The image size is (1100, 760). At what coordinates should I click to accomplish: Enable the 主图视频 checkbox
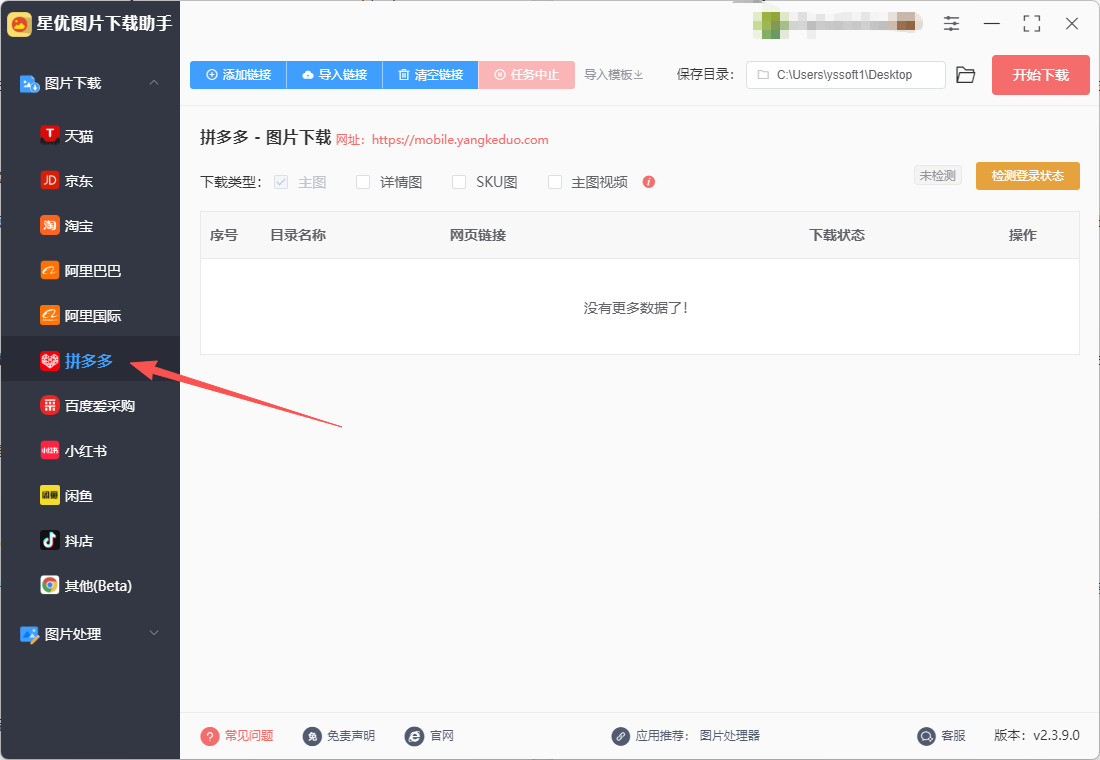(555, 182)
